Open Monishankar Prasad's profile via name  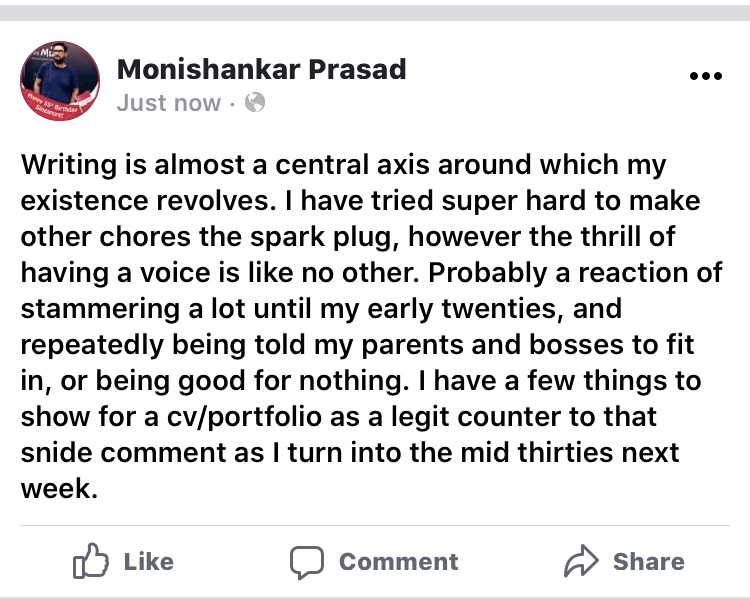[262, 69]
